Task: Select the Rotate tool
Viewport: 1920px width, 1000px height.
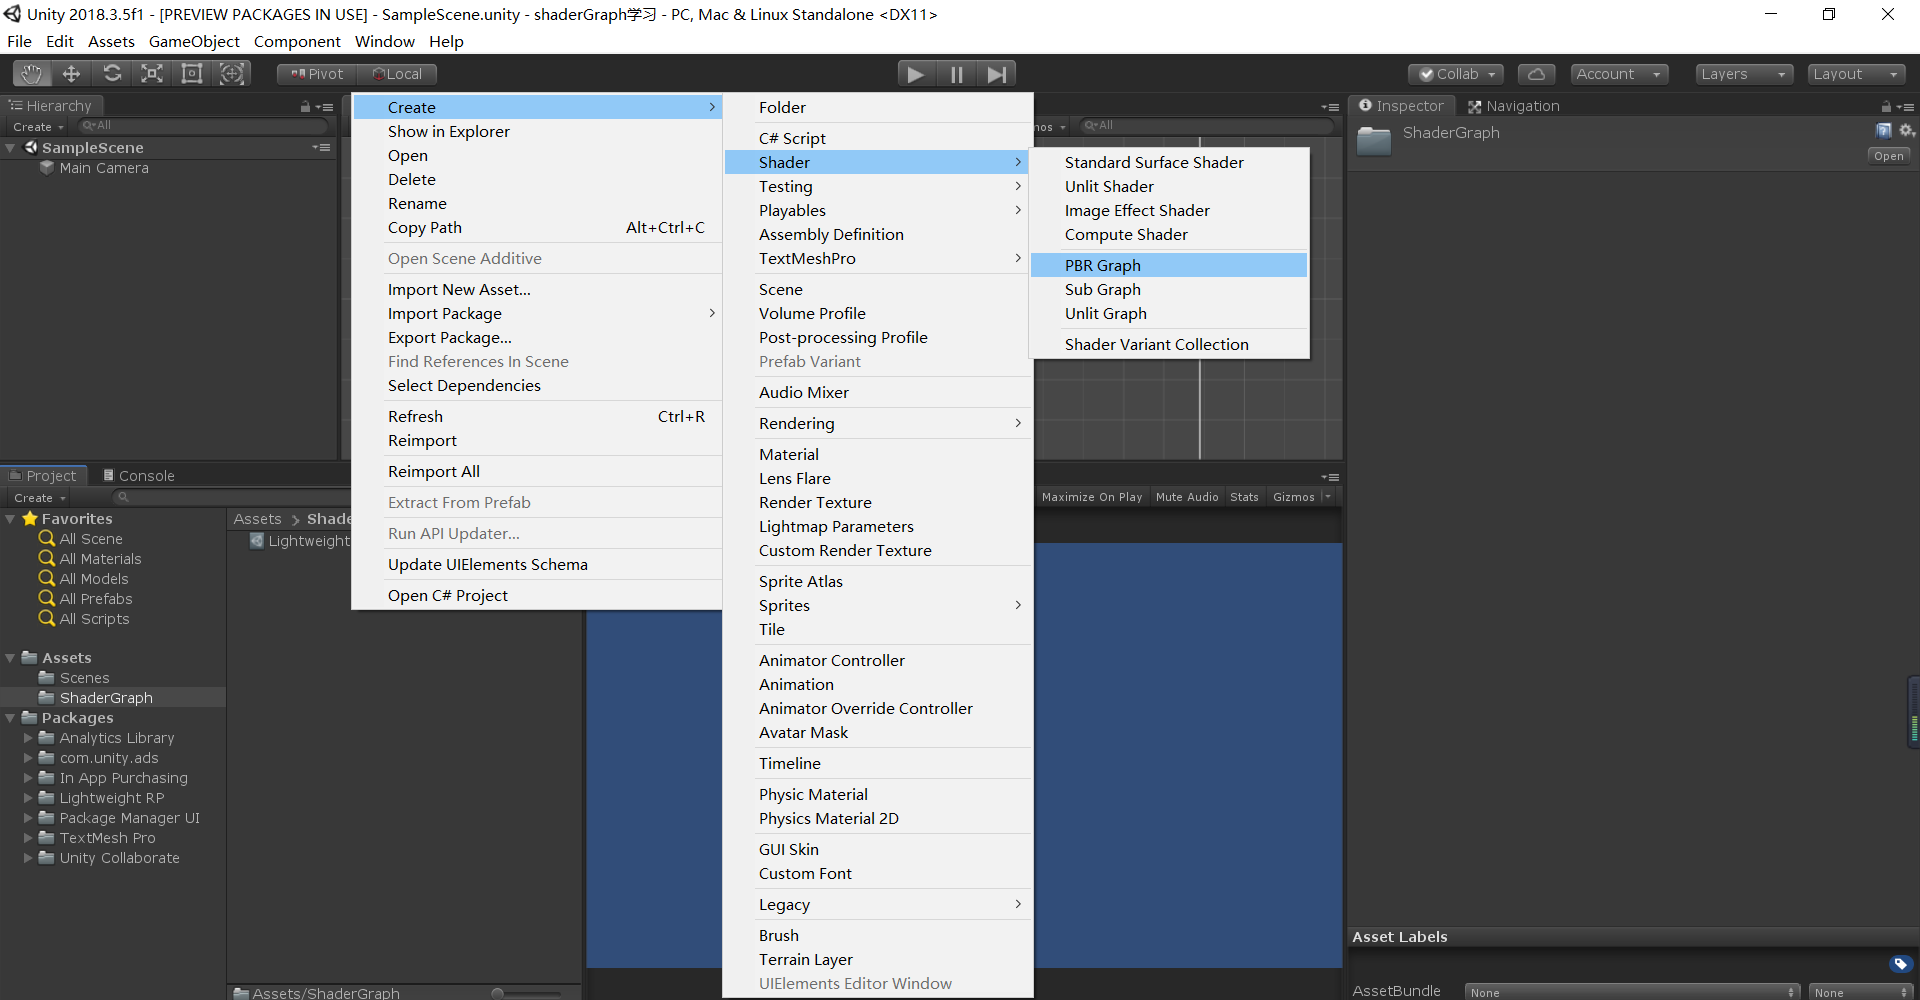Action: point(112,73)
